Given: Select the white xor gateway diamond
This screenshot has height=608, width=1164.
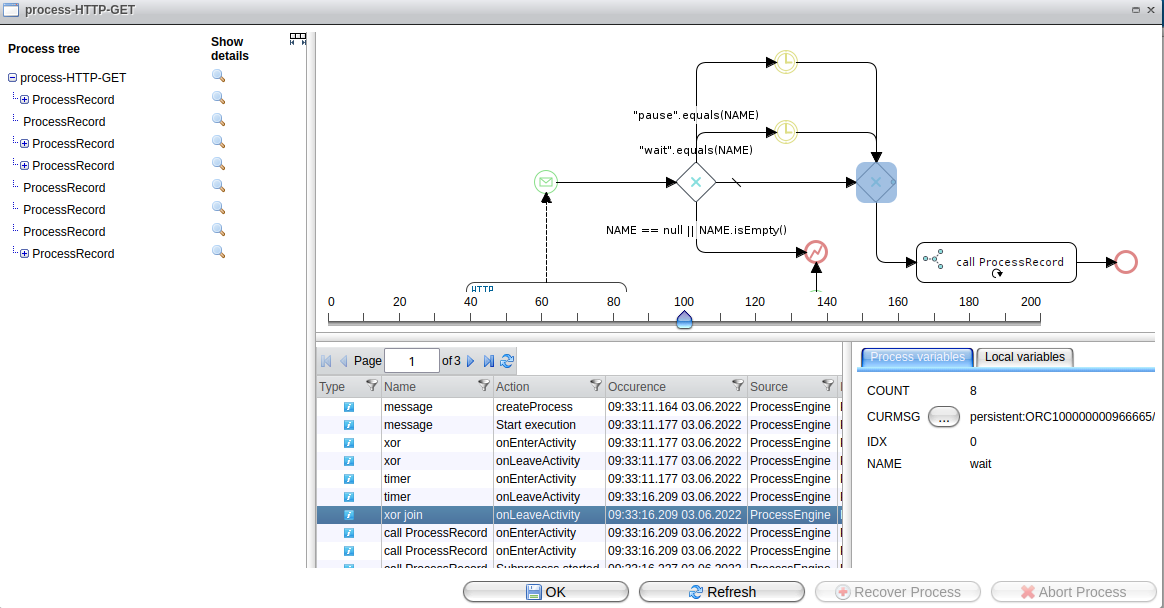Looking at the screenshot, I should tap(696, 182).
